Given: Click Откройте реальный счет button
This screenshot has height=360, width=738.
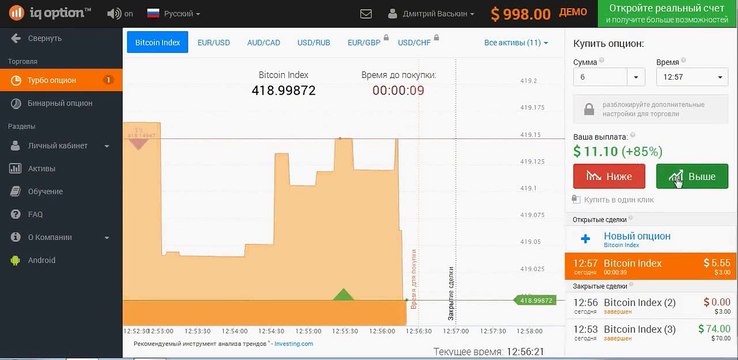Looking at the screenshot, I should pyautogui.click(x=667, y=14).
